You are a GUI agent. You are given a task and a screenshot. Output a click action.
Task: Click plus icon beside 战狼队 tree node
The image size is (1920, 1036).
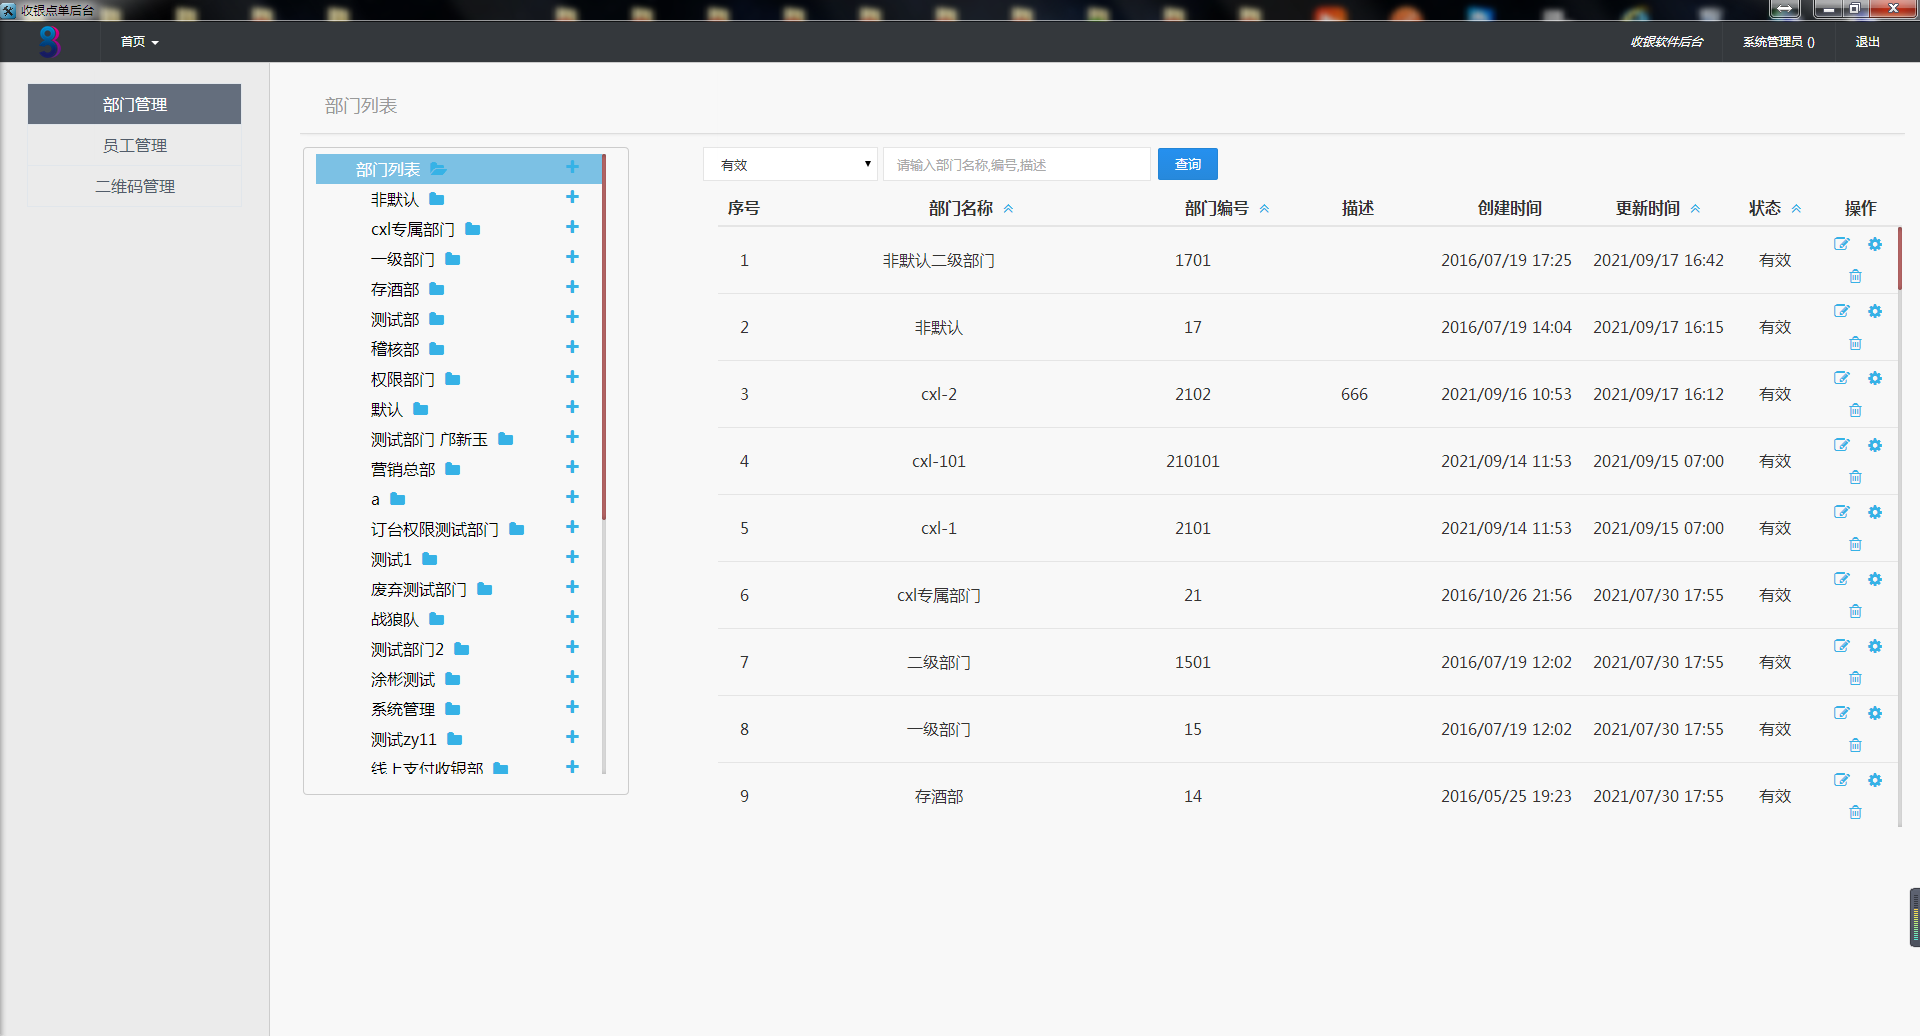572,617
